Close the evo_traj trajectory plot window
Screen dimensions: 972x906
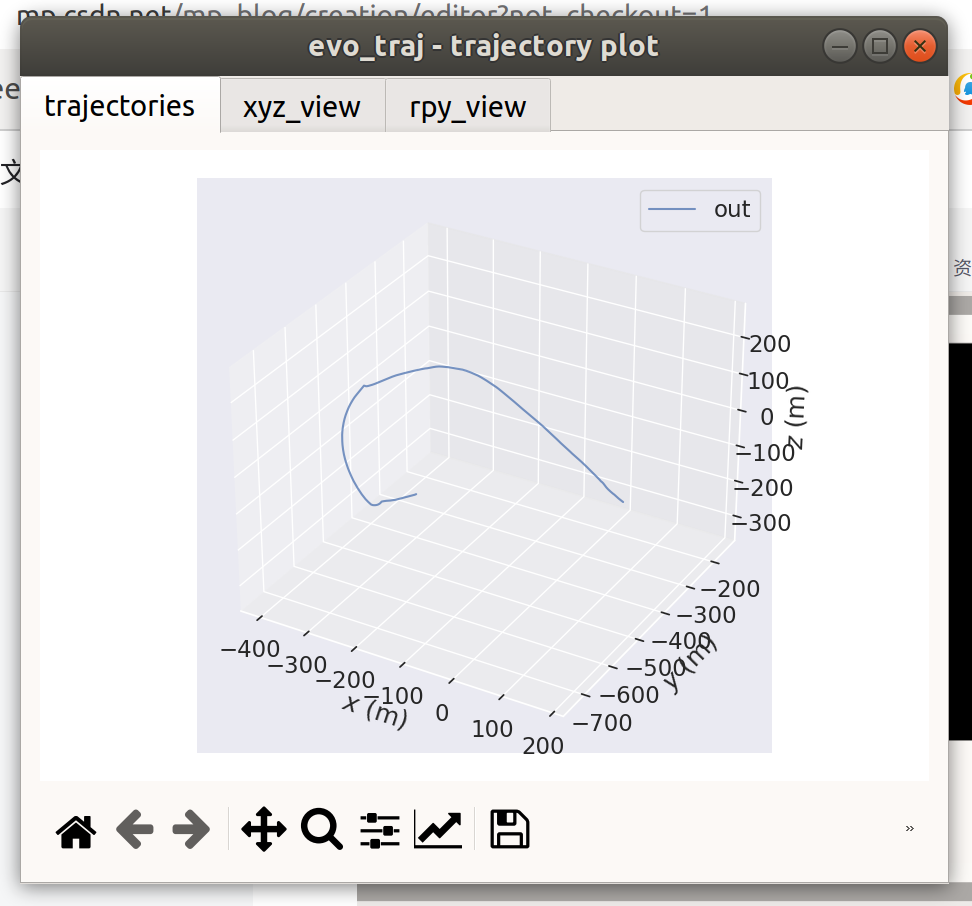(920, 46)
